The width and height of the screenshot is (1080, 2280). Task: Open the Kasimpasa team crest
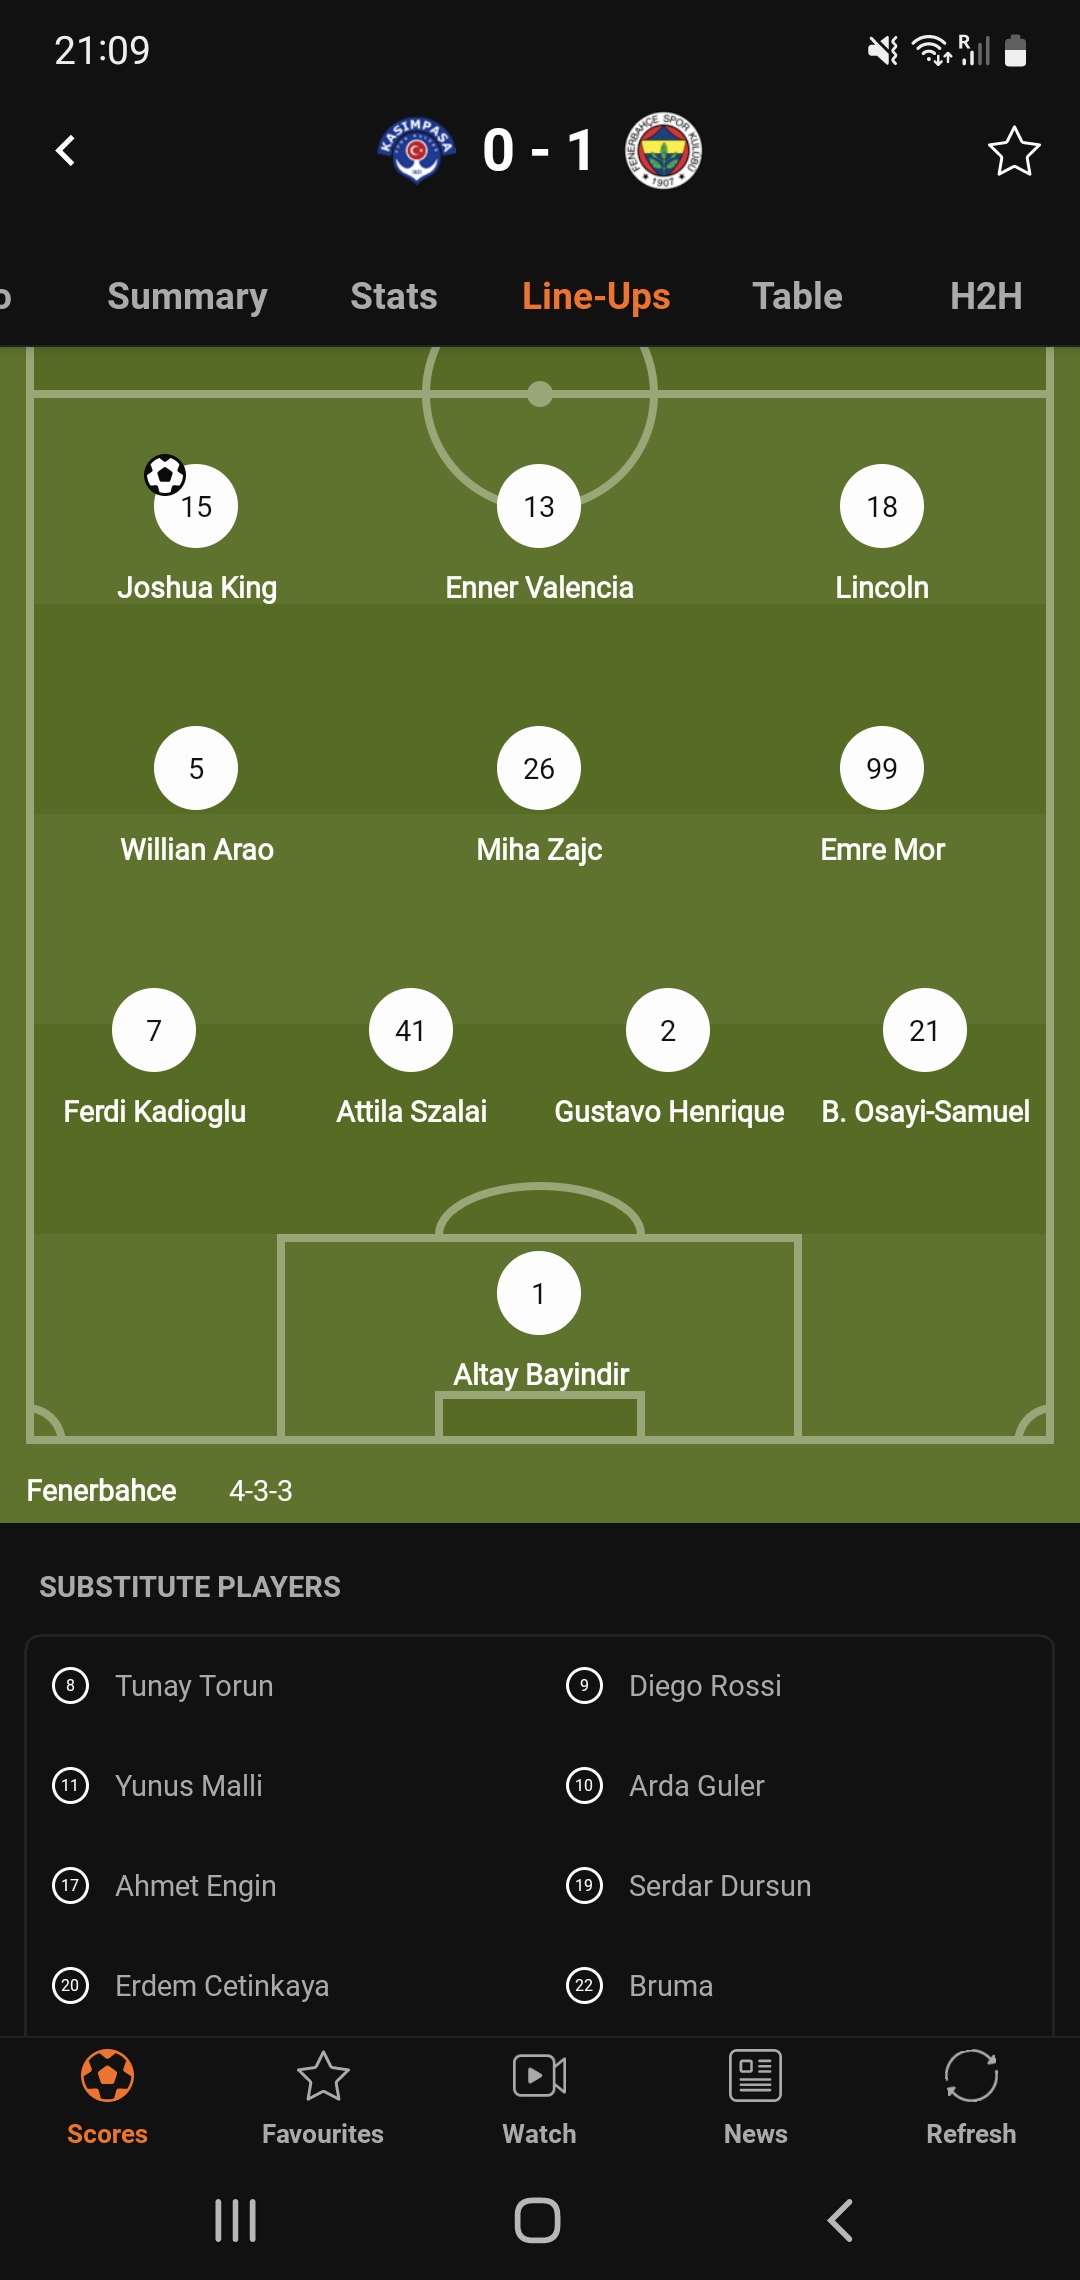click(417, 151)
